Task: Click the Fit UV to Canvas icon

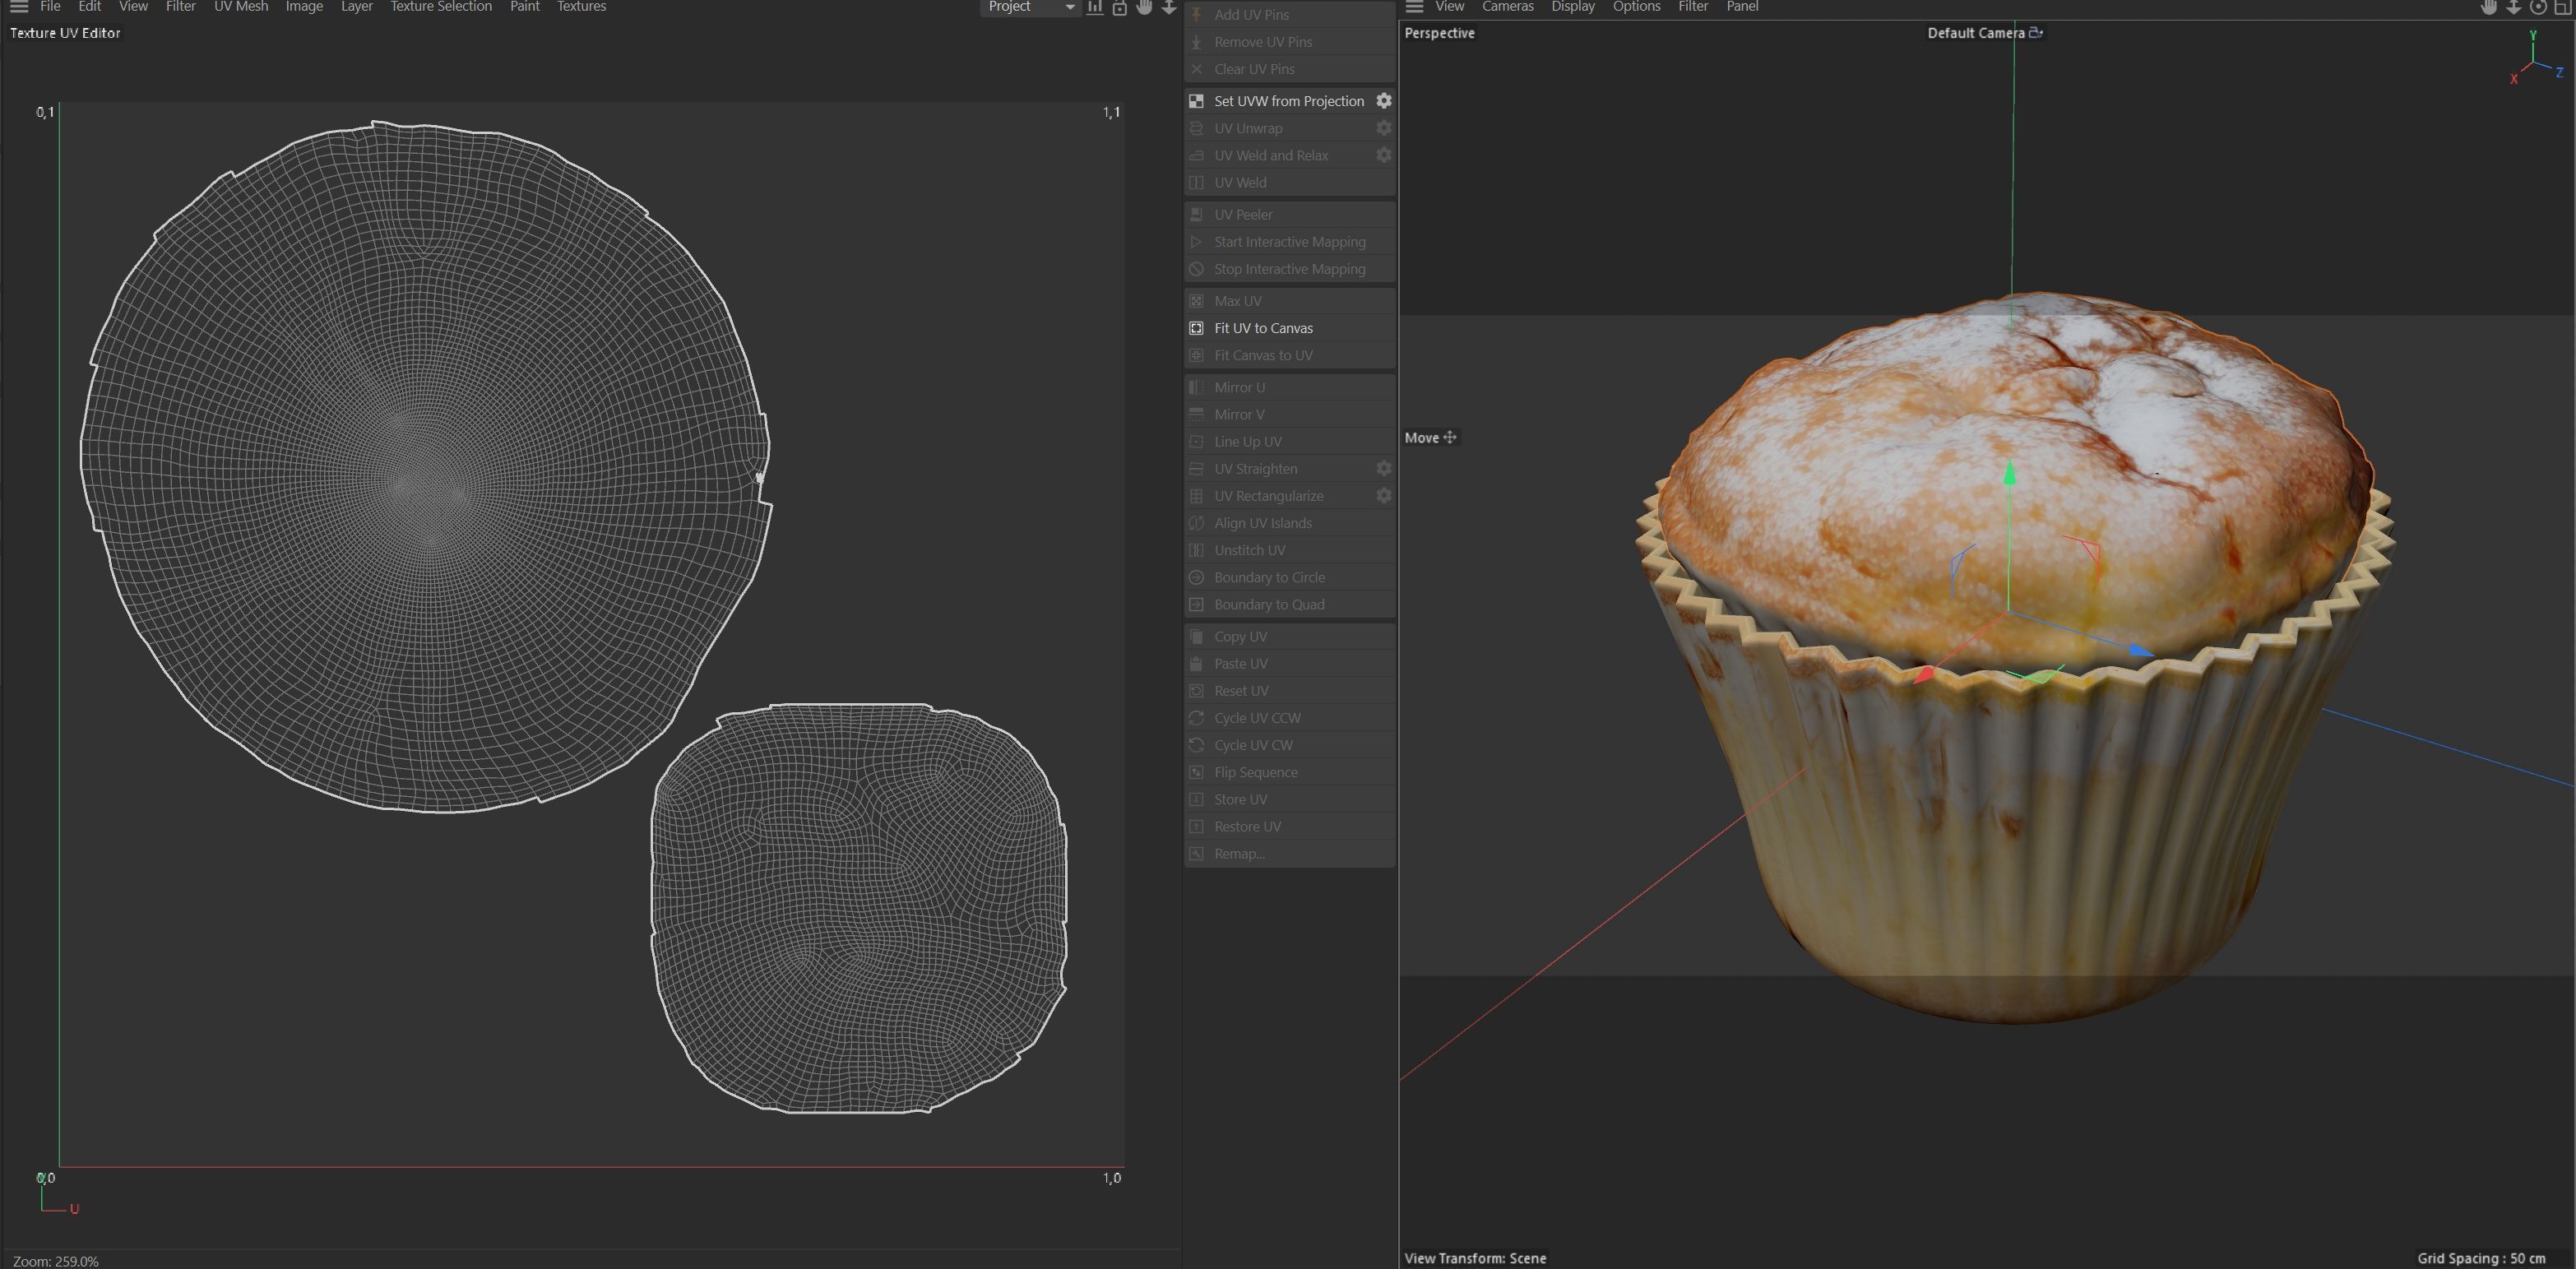Action: (x=1196, y=327)
